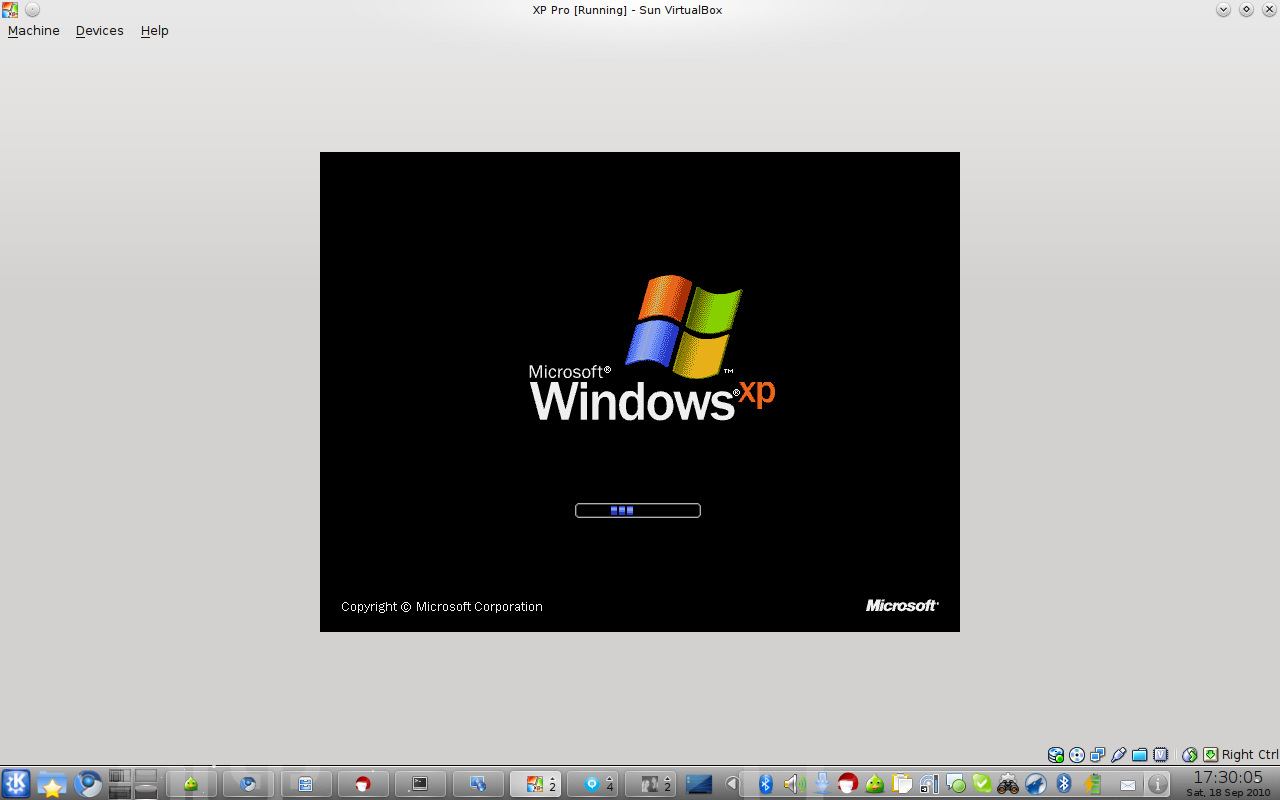The height and width of the screenshot is (800, 1280).
Task: Click the Microsoft logo in the VM screen
Action: (x=902, y=606)
